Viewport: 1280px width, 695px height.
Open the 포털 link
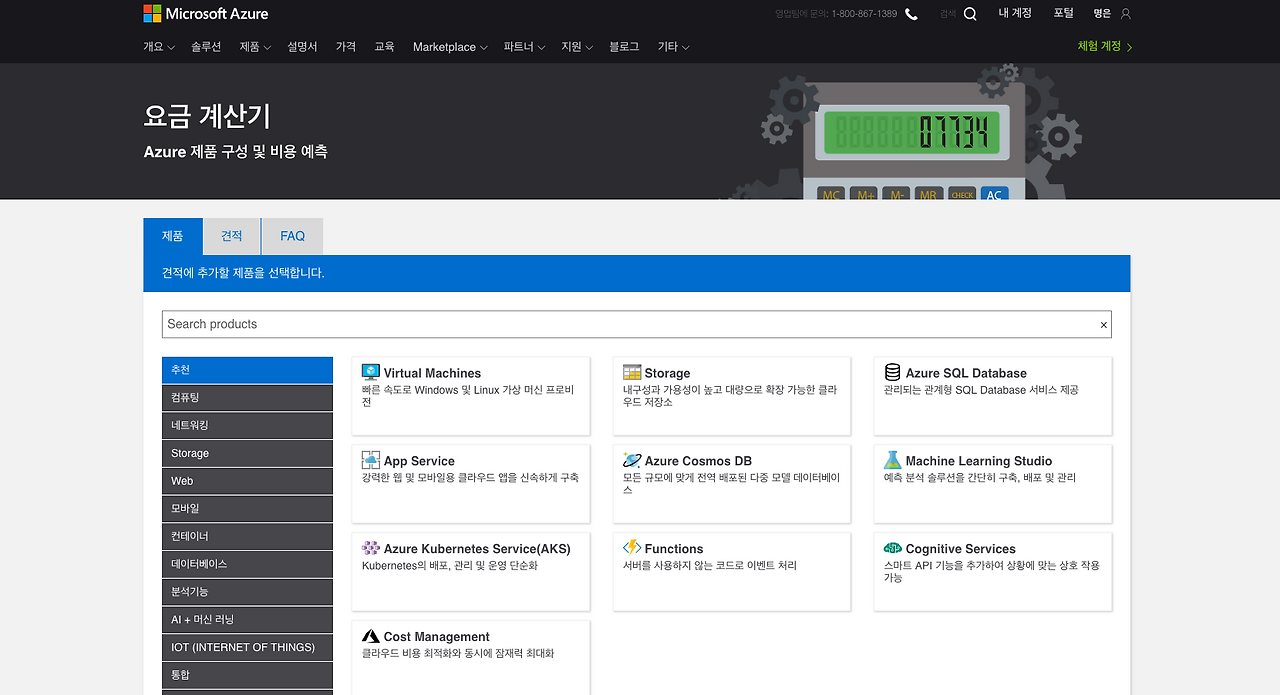point(1064,13)
